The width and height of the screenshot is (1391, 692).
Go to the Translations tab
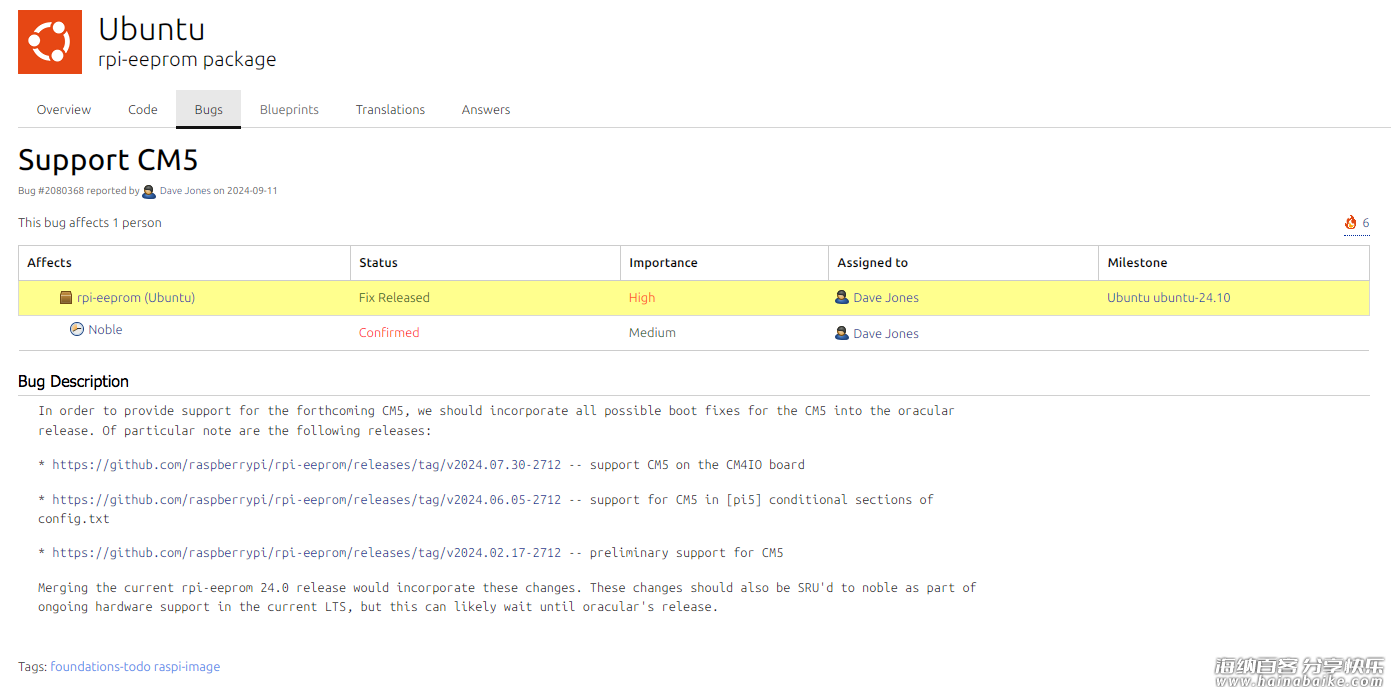(x=390, y=110)
